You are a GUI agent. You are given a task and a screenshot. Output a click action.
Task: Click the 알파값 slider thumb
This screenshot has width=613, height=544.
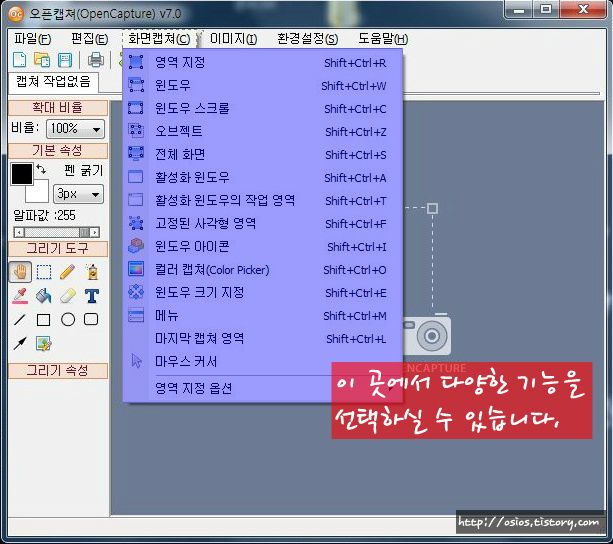tap(84, 233)
